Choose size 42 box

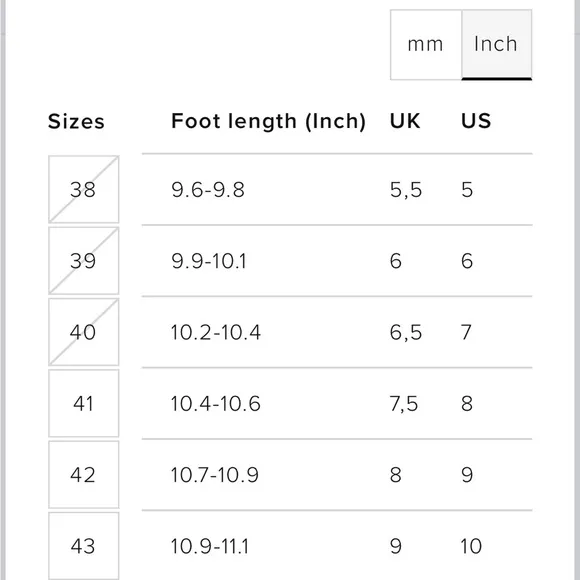pos(84,475)
